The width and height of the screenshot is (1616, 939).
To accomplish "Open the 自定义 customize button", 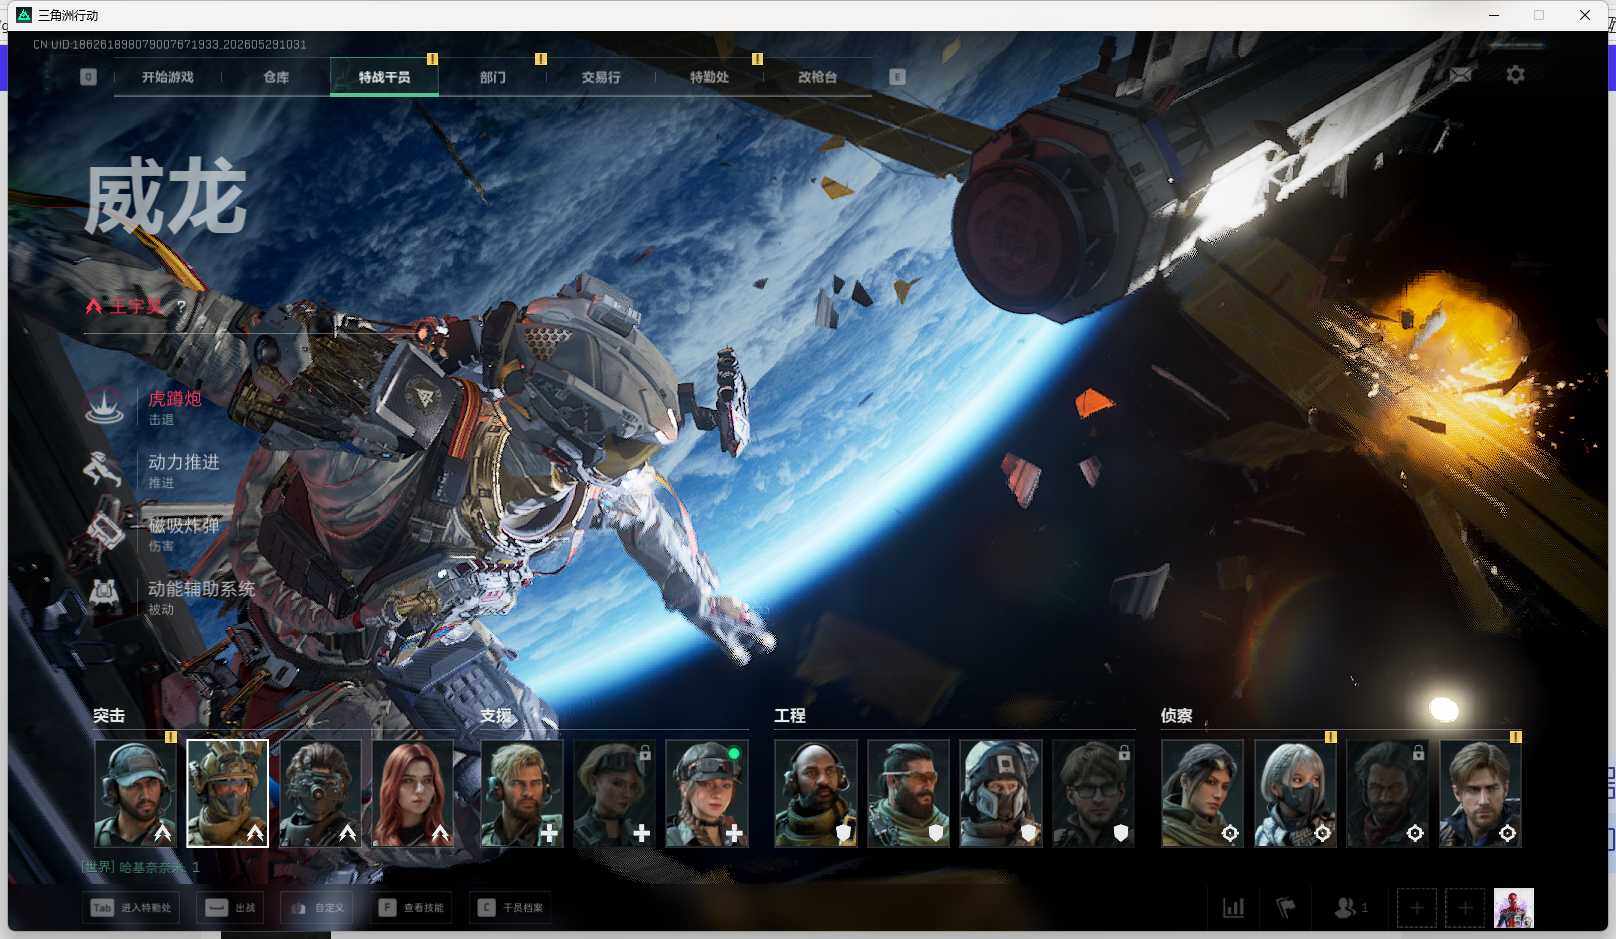I will click(318, 908).
